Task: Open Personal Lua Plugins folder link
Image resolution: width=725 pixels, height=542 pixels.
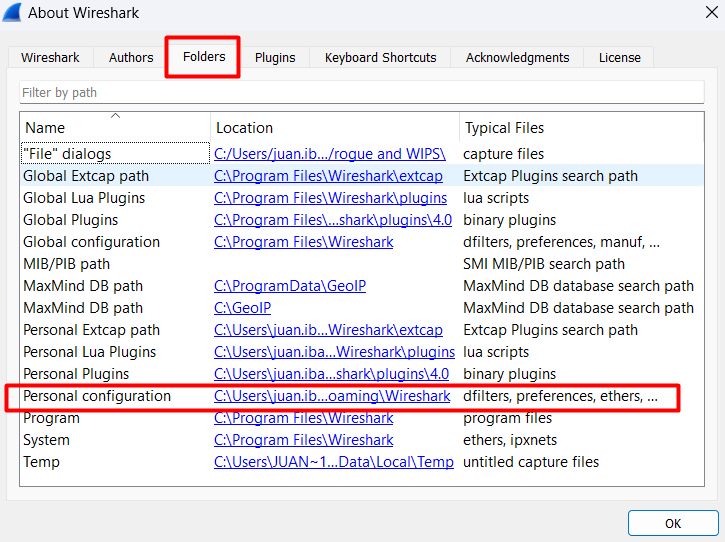Action: (x=334, y=352)
